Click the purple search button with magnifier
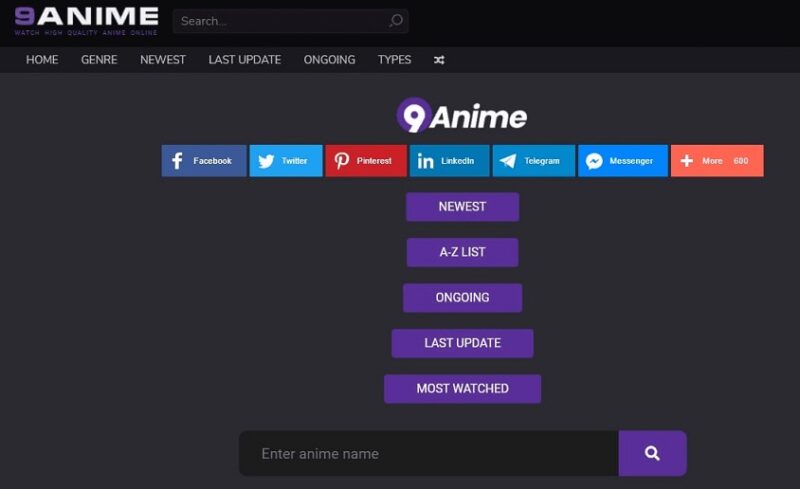 click(x=653, y=453)
